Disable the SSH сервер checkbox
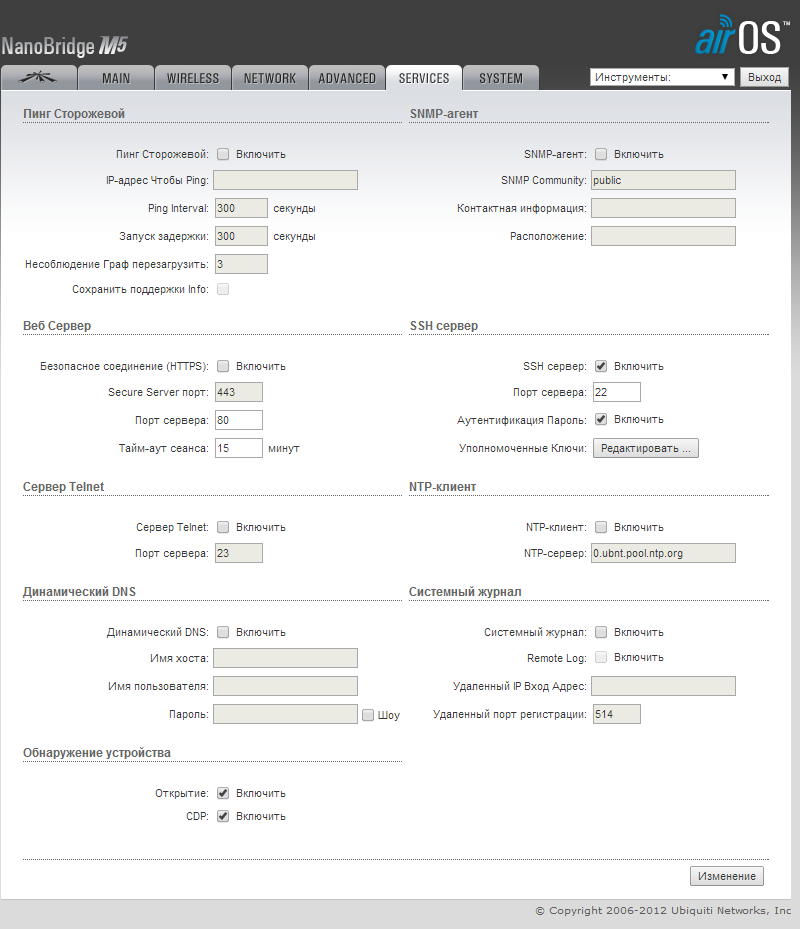This screenshot has width=800, height=929. click(x=601, y=366)
